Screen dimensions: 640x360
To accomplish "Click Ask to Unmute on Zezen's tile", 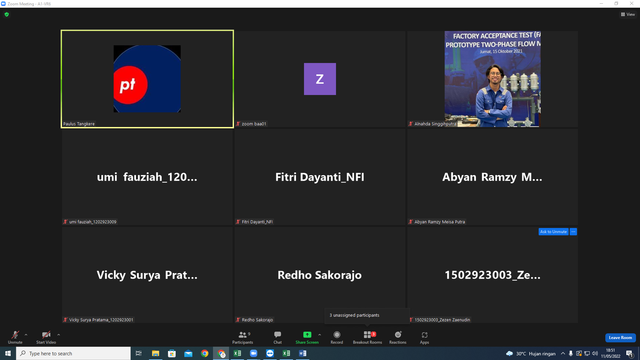I will point(553,232).
